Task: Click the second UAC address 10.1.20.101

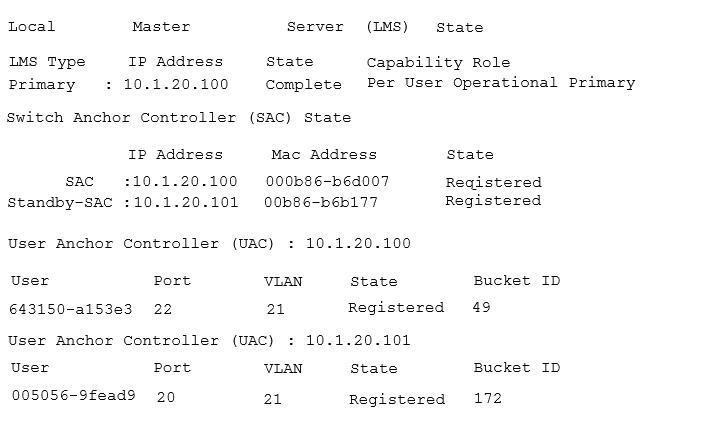Action: pyautogui.click(x=358, y=340)
